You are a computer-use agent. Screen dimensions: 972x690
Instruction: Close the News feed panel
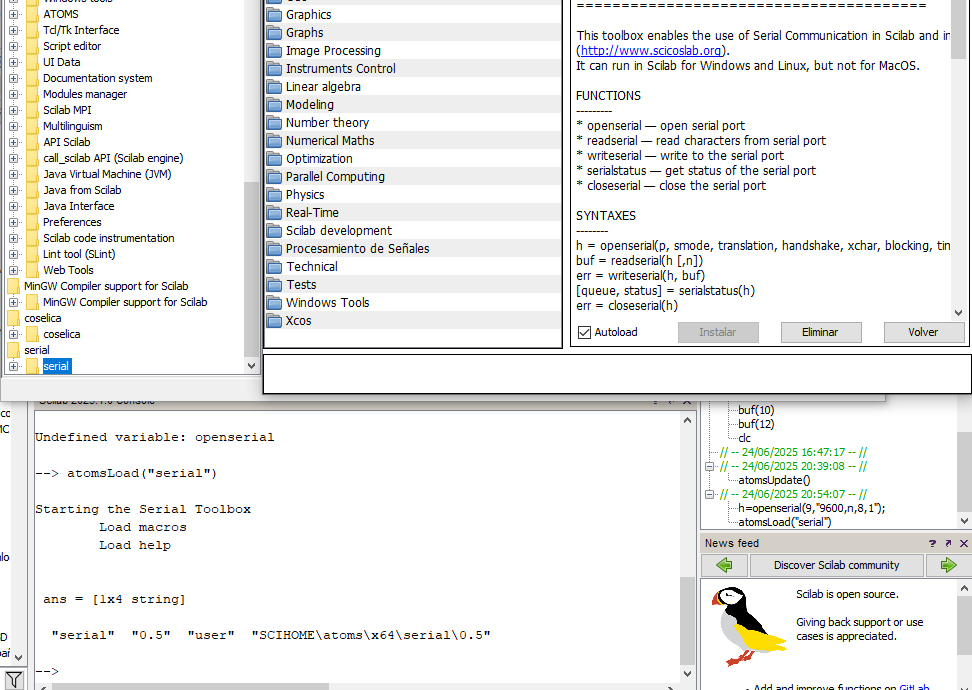click(x=963, y=543)
